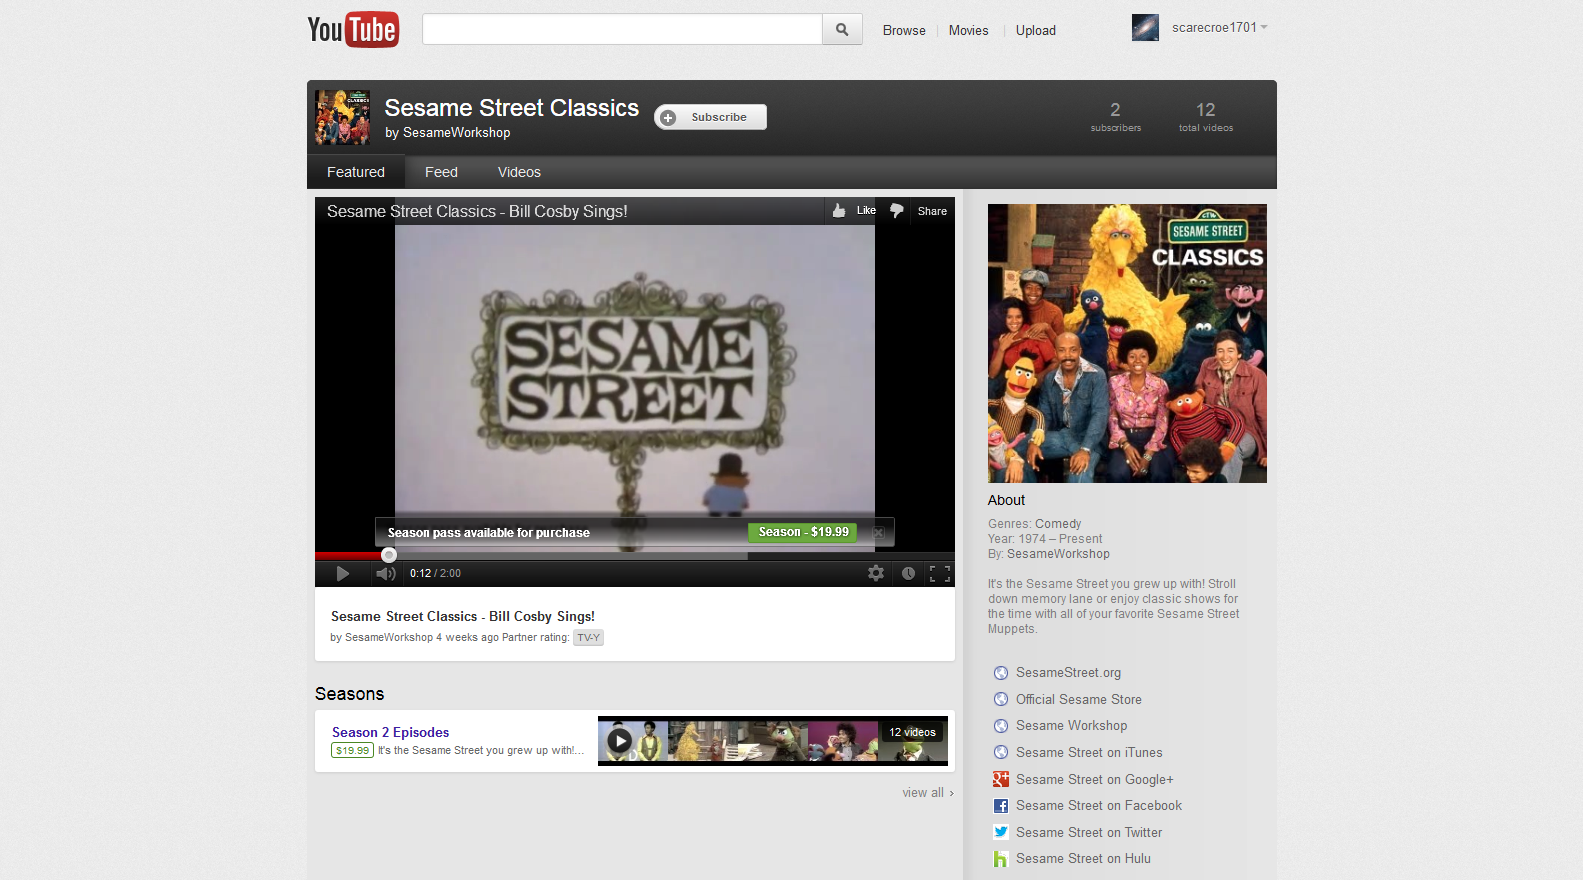This screenshot has height=880, width=1583.
Task: Open the Official Sesame Store link
Action: point(1079,700)
